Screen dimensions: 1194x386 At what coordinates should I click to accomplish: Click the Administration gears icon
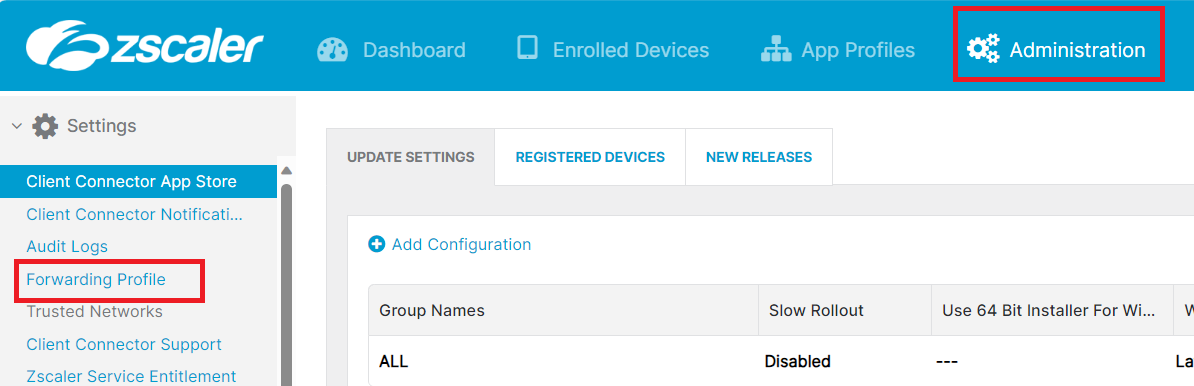tap(983, 49)
